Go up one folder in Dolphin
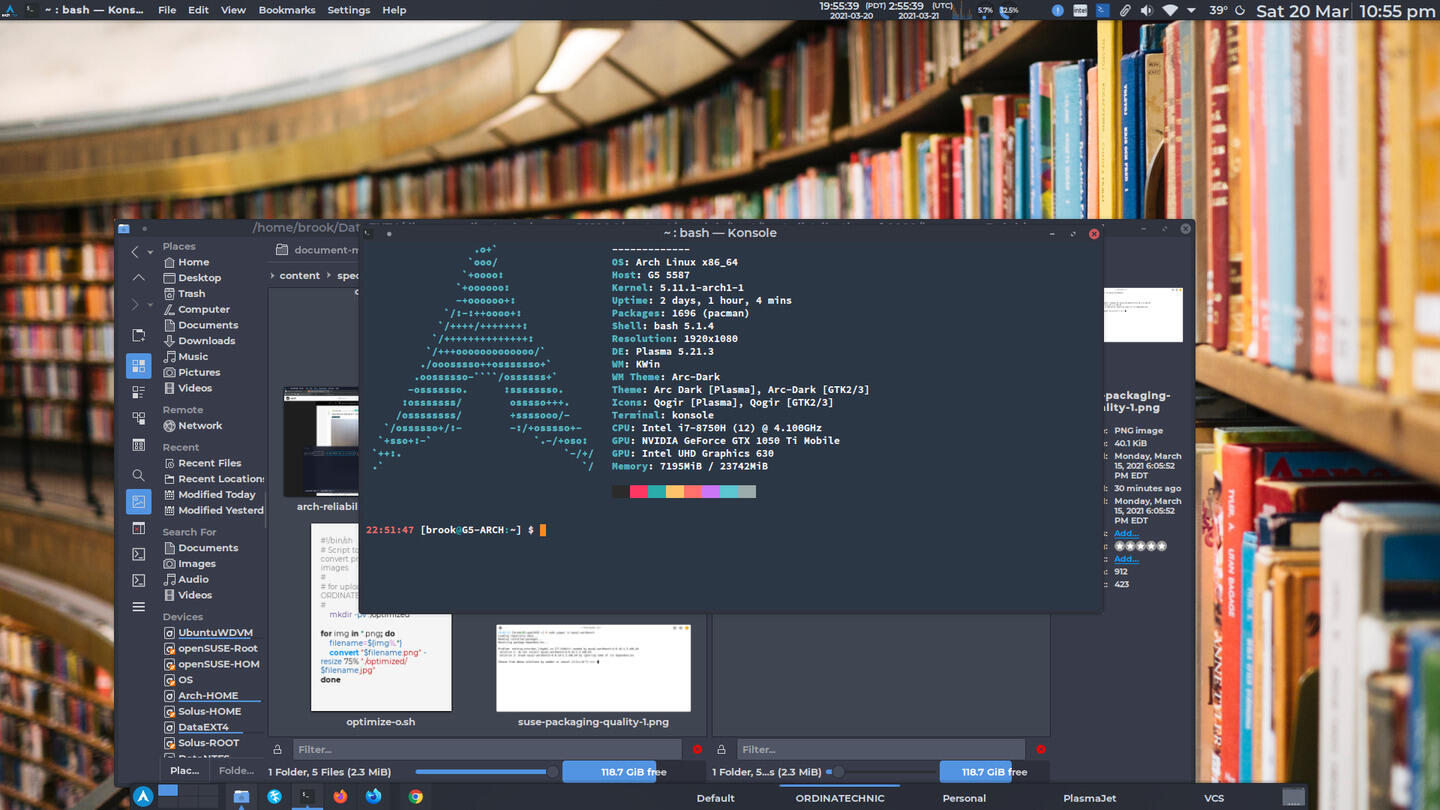Screen dimensions: 1440x810 [139, 278]
